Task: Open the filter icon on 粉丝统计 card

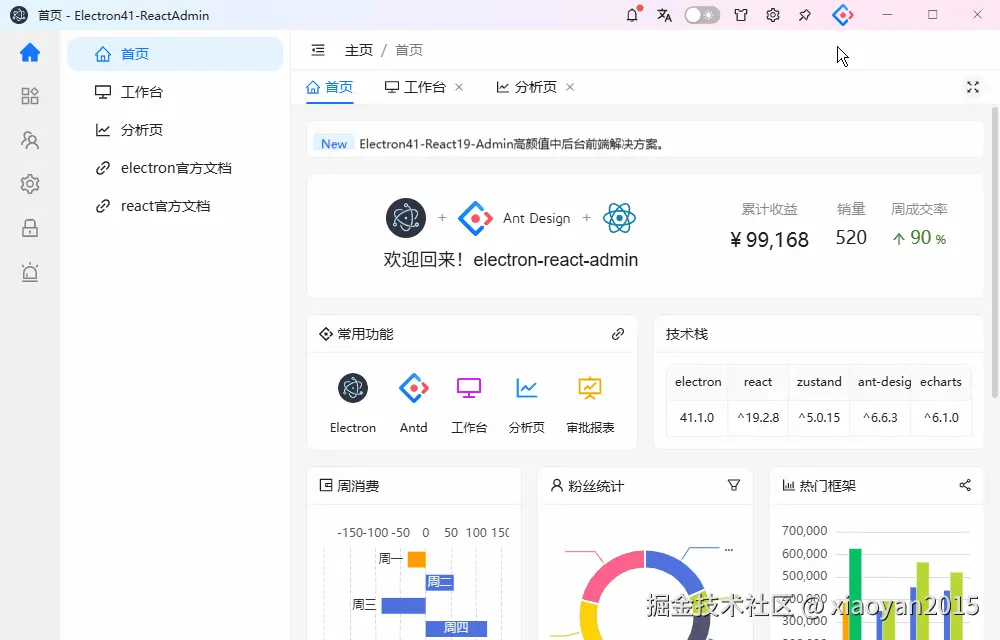Action: (734, 486)
